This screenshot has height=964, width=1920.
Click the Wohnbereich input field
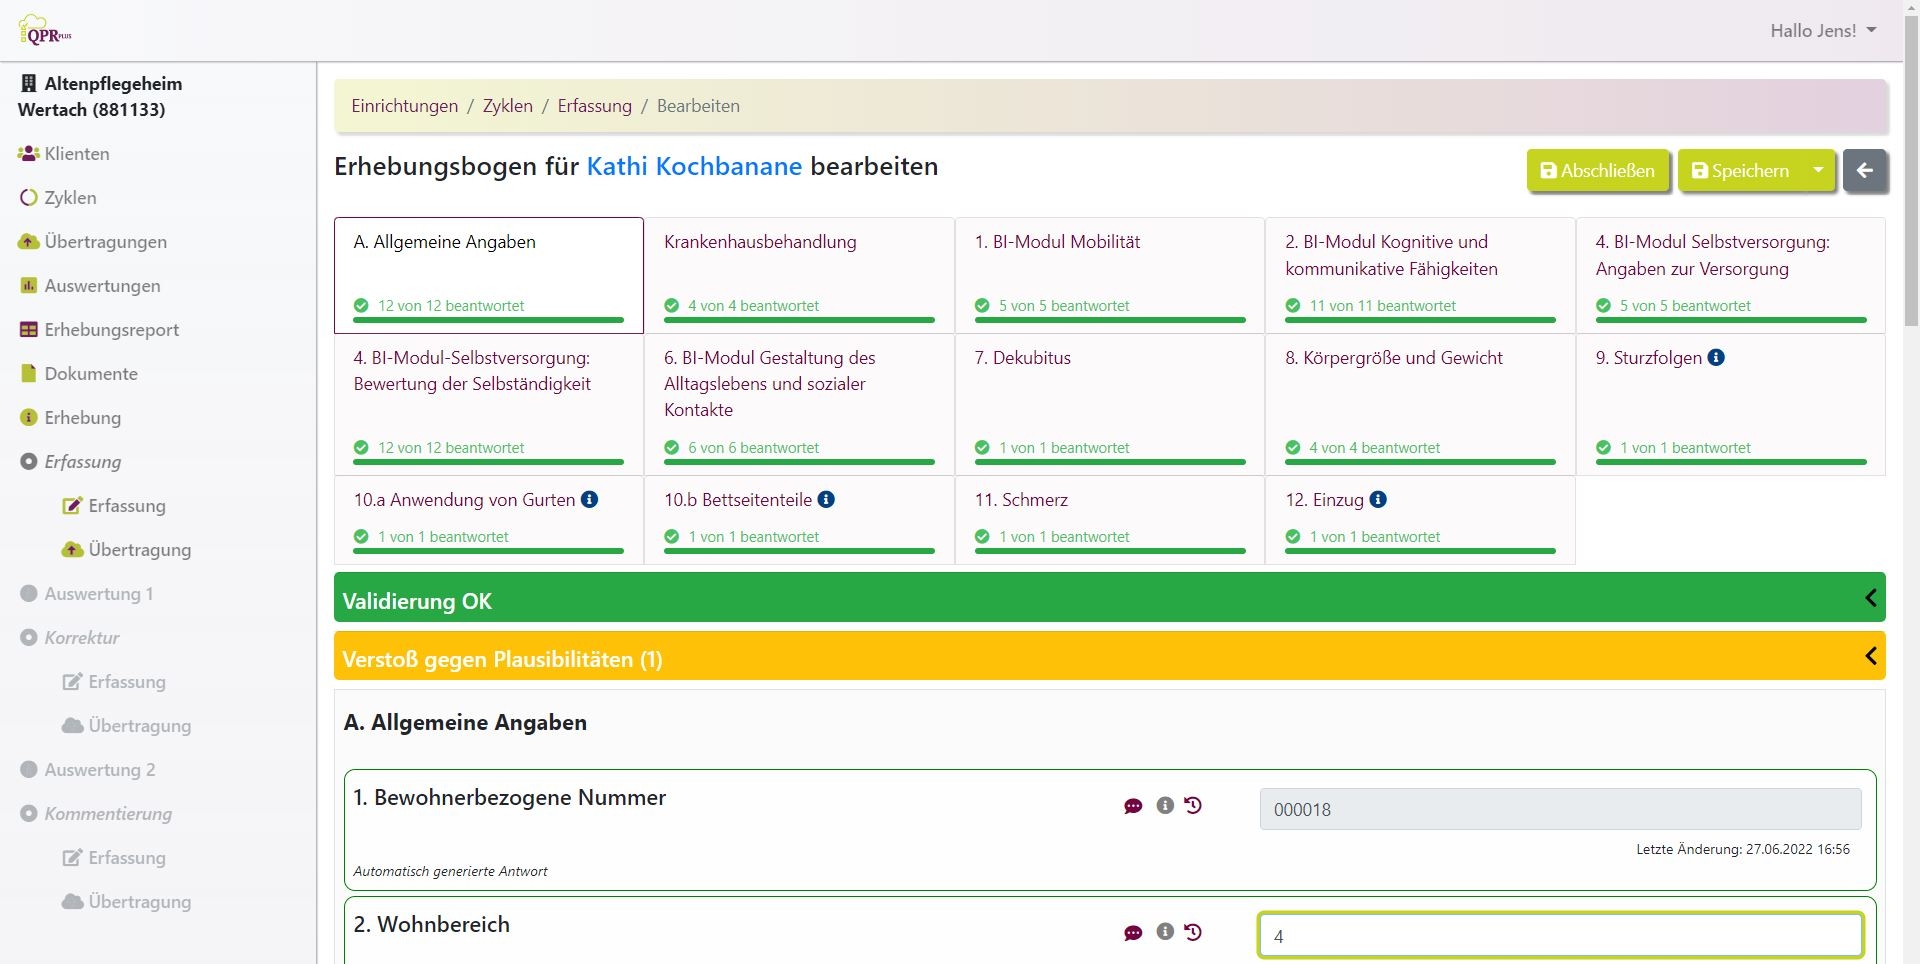(1560, 936)
